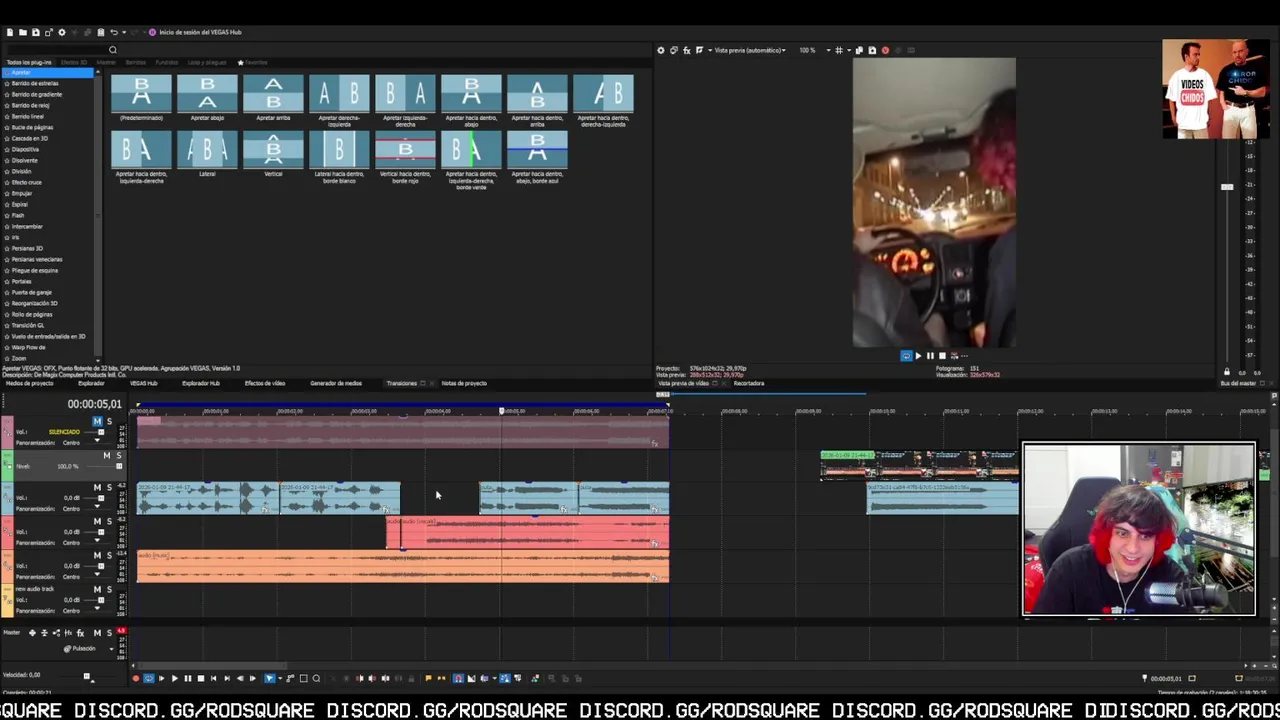
Task: Solo the new audio track
Action: point(109,589)
